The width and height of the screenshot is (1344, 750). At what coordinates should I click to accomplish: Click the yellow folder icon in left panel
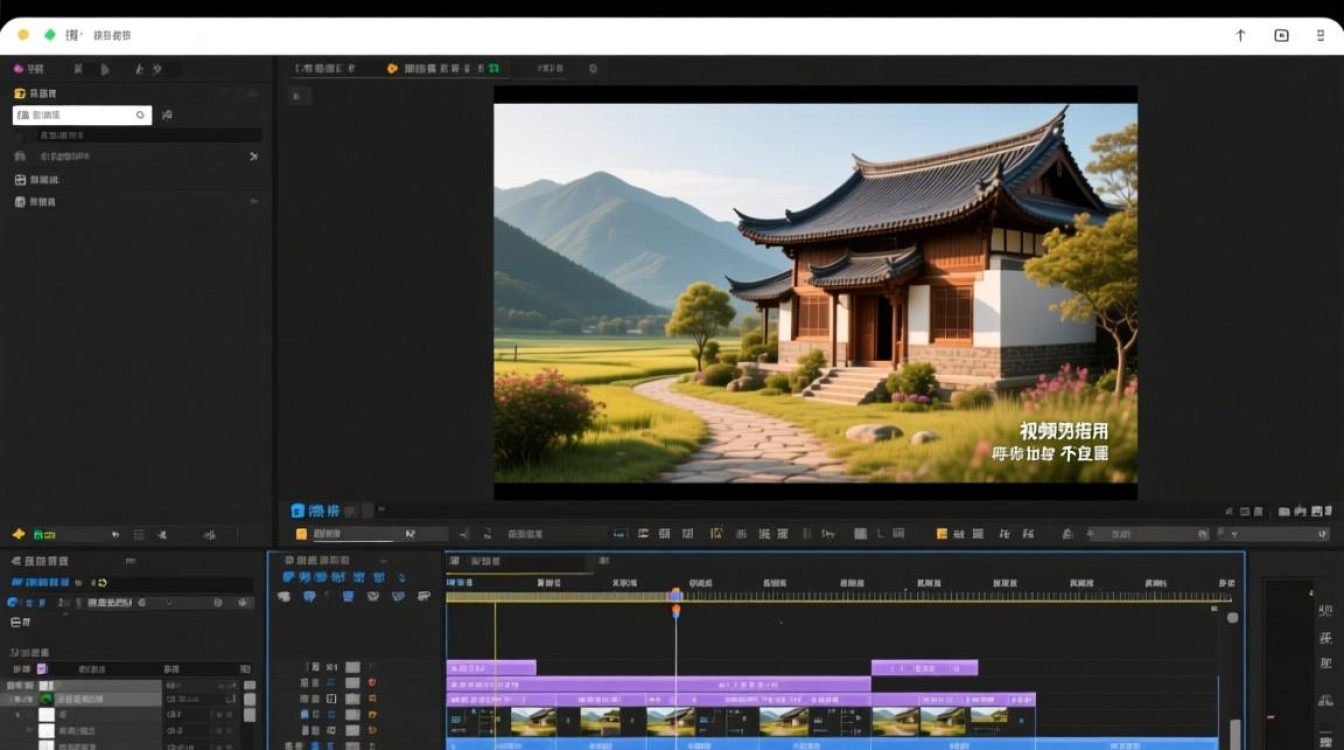(19, 93)
